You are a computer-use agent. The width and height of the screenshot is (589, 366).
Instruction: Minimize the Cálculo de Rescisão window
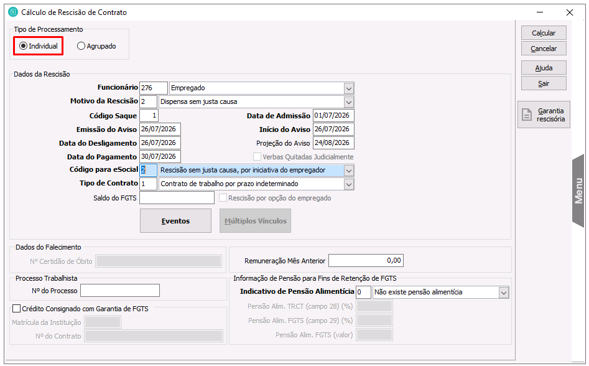pos(540,12)
